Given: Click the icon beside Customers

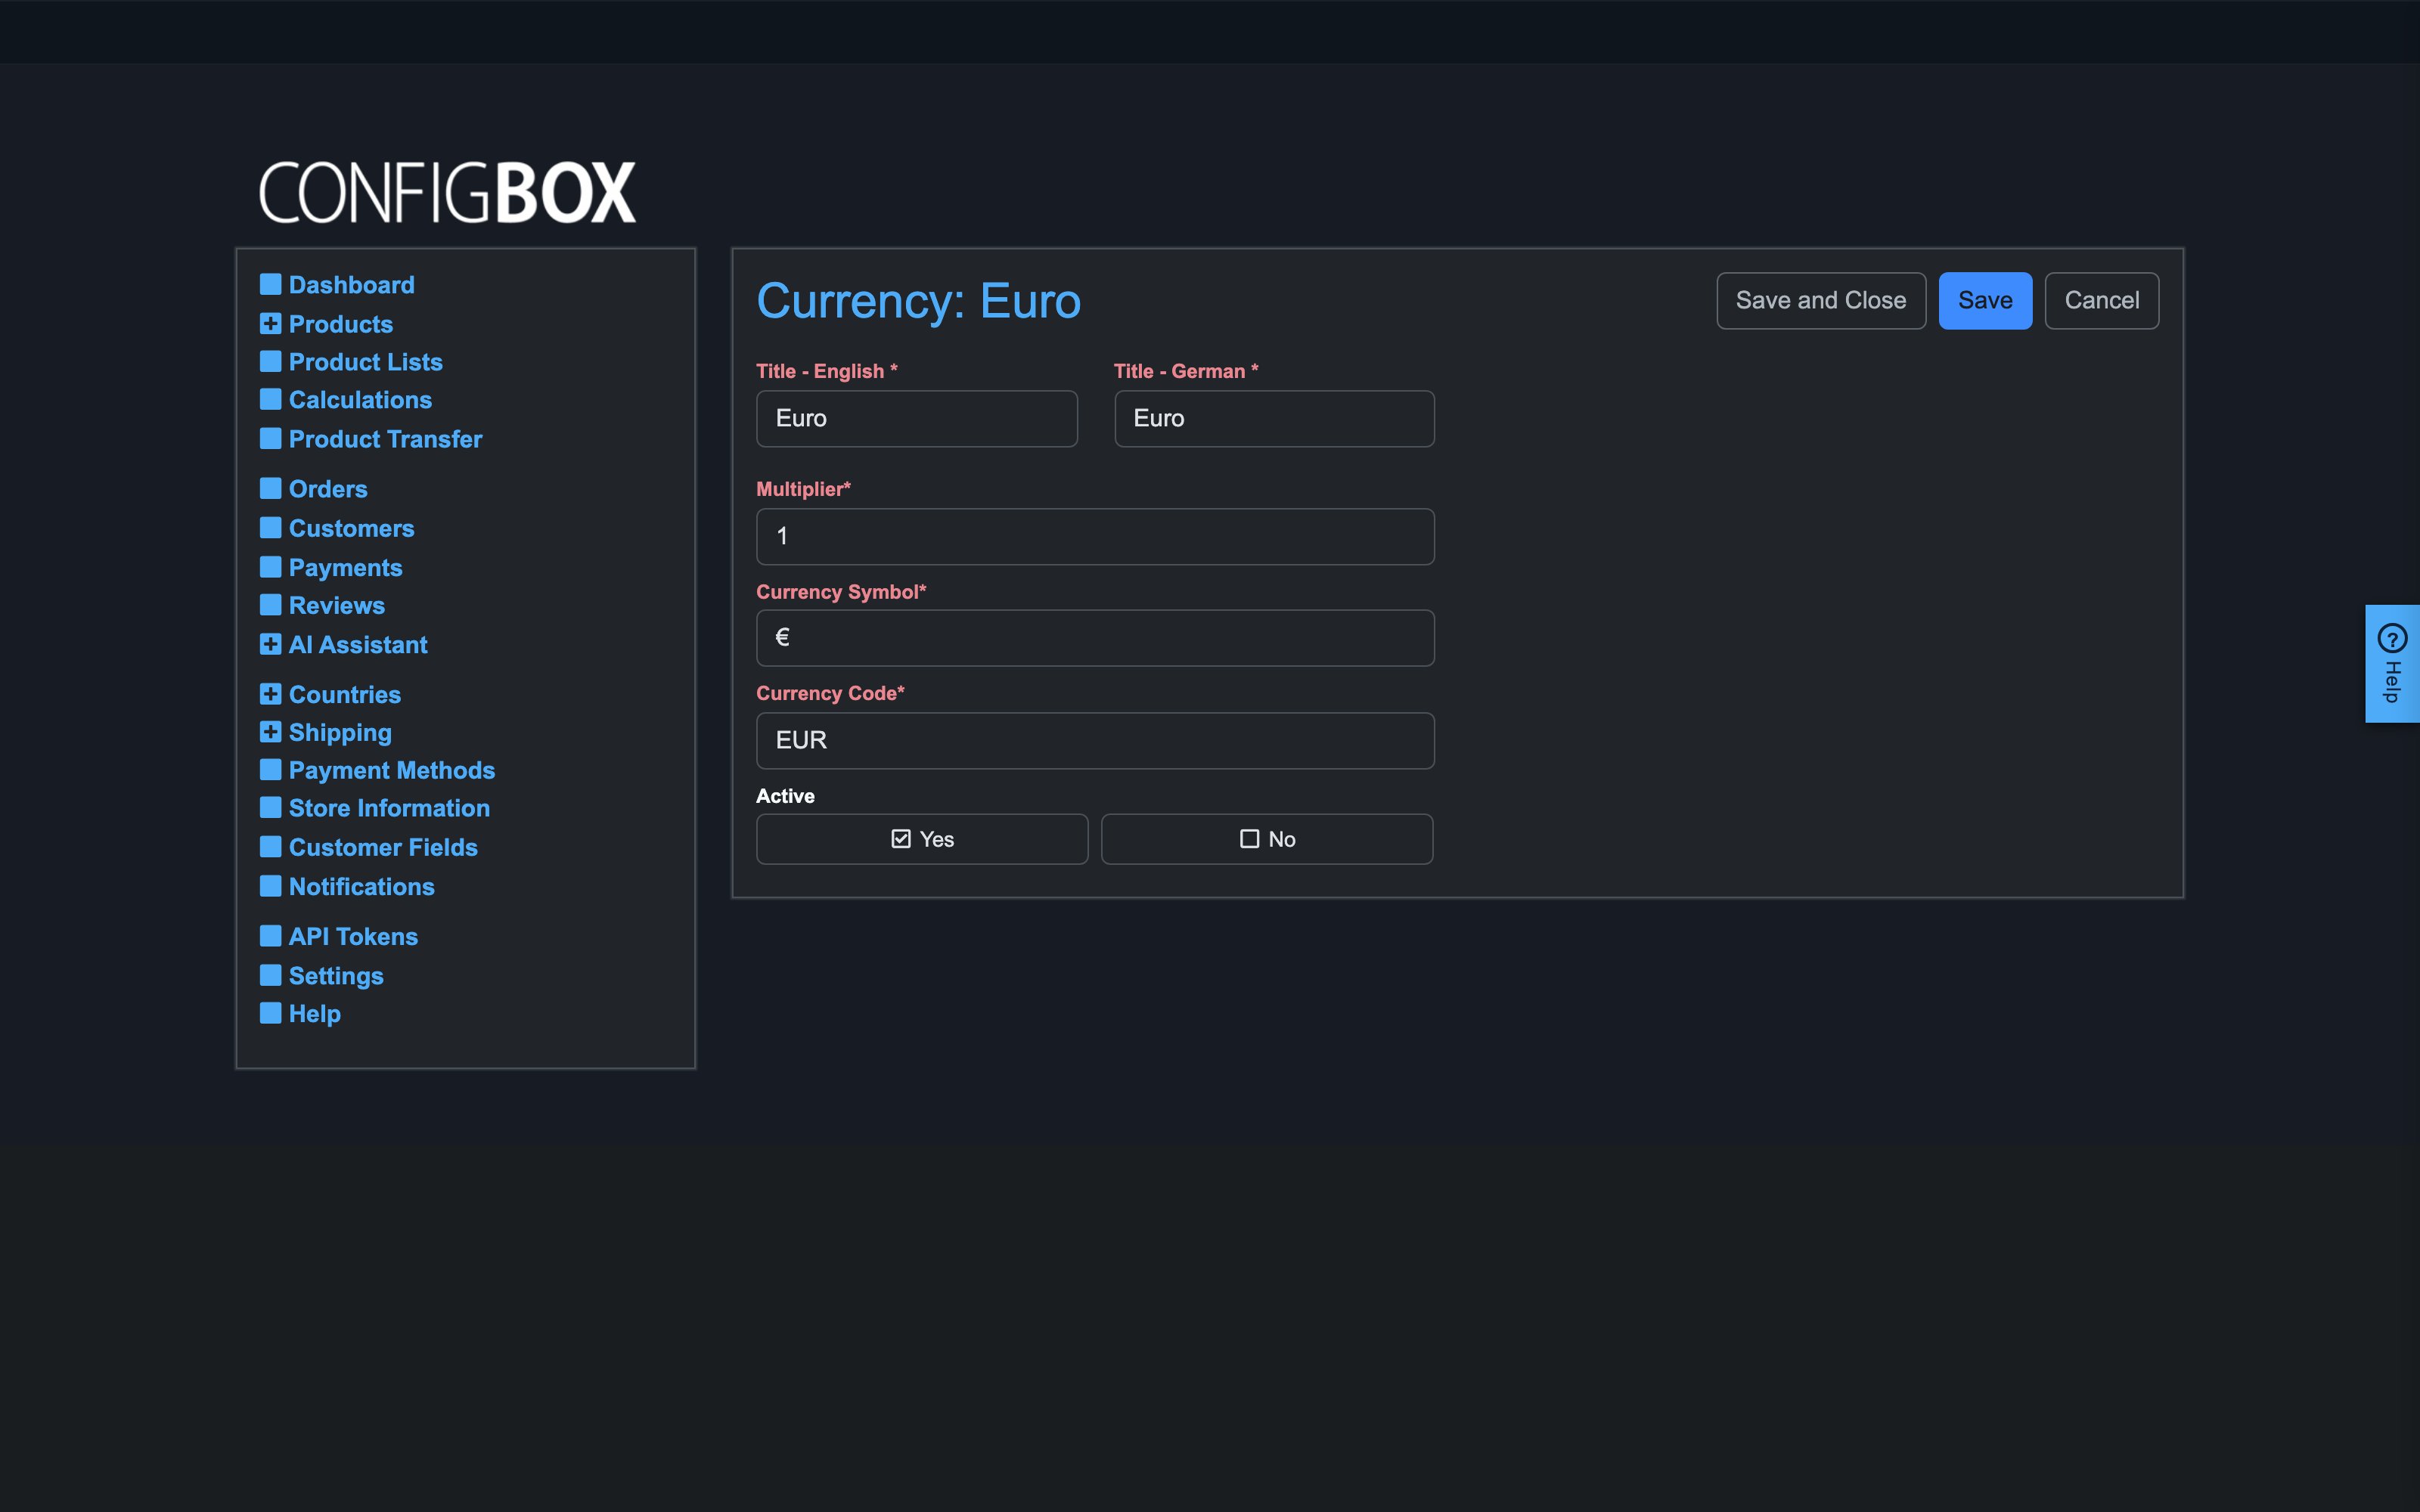Looking at the screenshot, I should click(270, 528).
